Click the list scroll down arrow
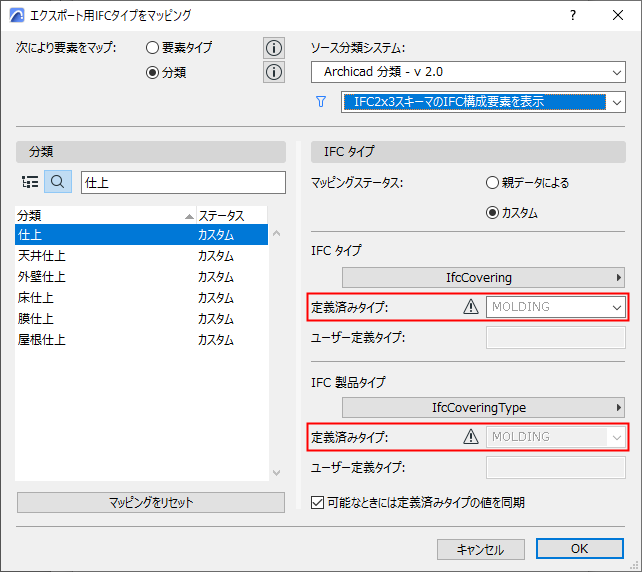Viewport: 642px width, 572px height. 277,473
